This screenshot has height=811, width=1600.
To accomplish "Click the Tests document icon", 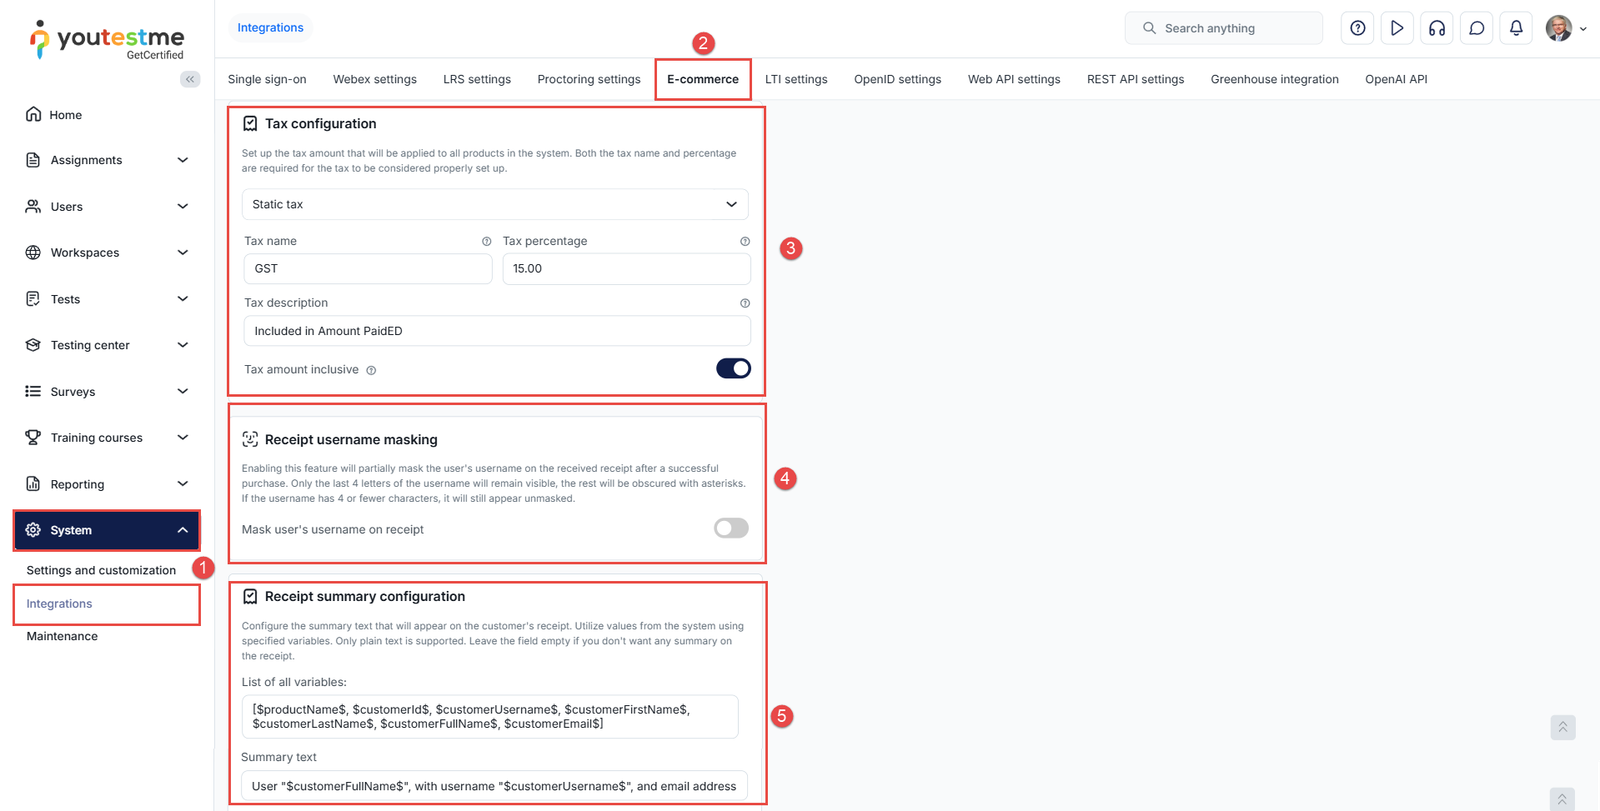I will [x=33, y=299].
